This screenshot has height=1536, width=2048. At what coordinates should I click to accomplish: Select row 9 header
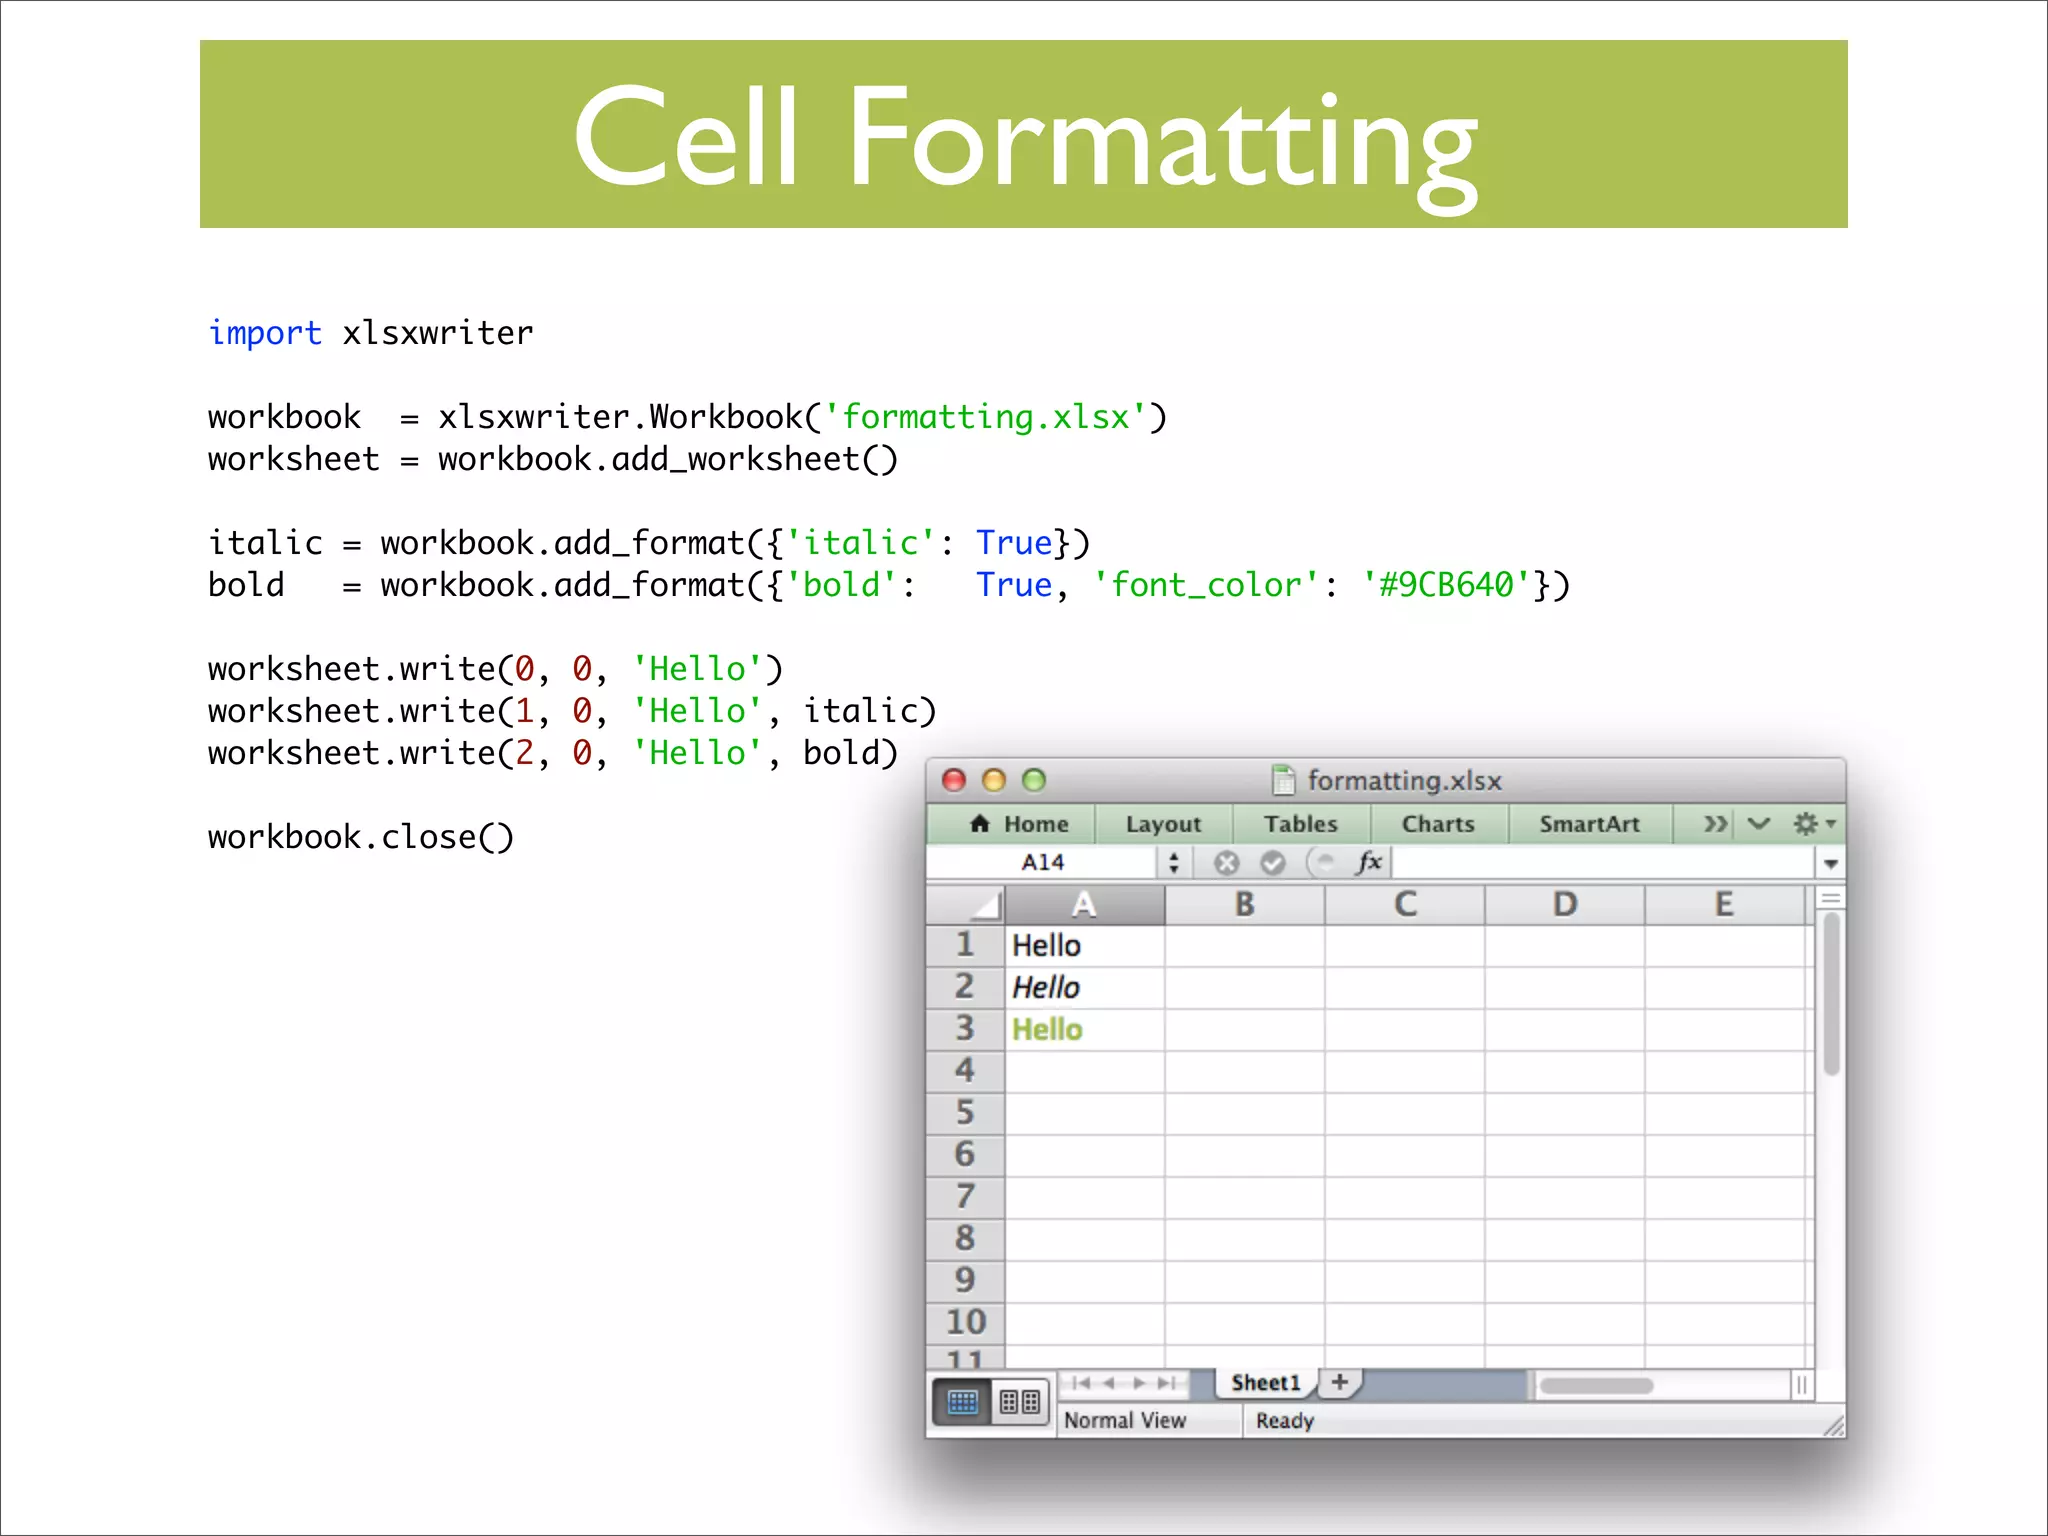966,1281
